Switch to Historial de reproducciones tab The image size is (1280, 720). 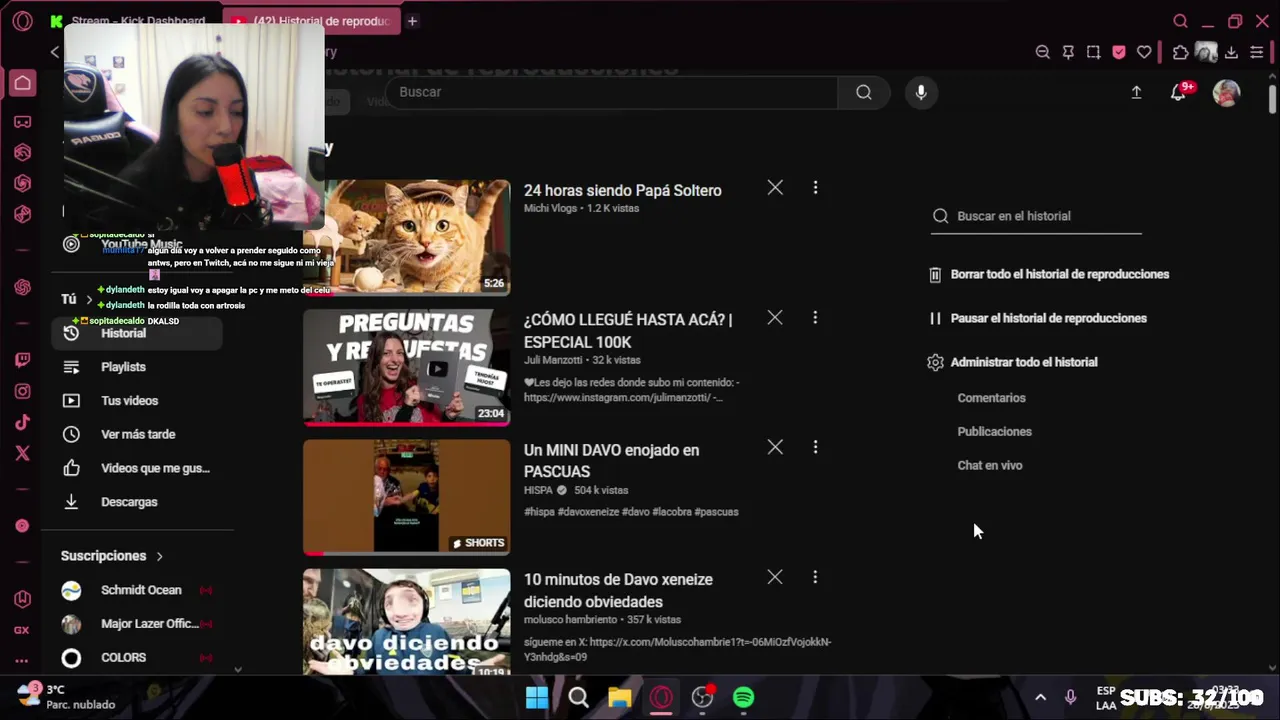point(310,21)
